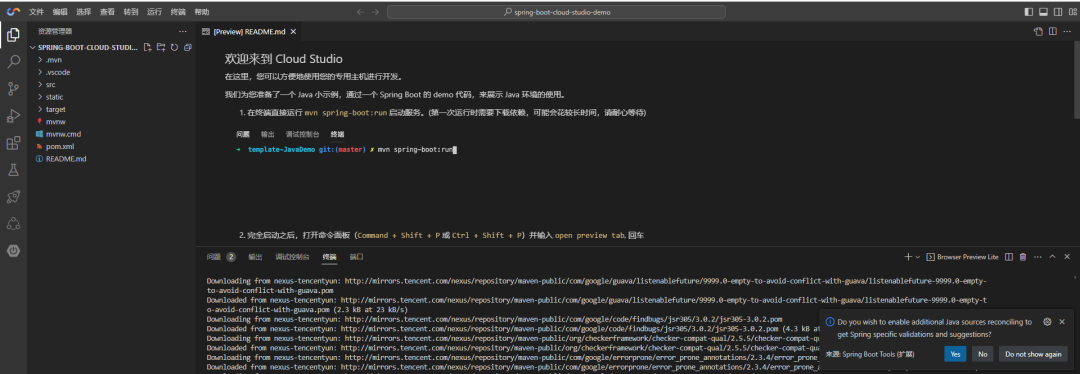Toggle secondary side bar visibility
The width and height of the screenshot is (1080, 374).
pos(1057,12)
